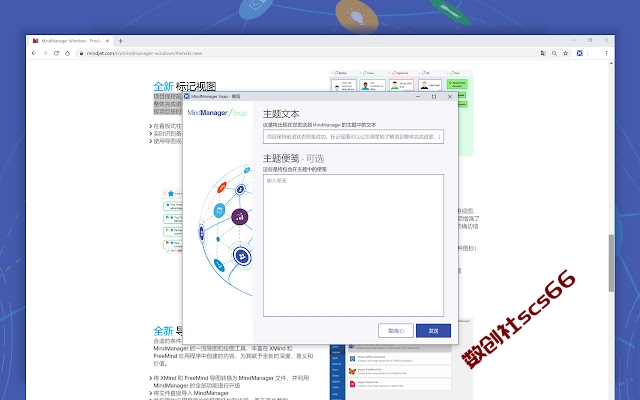Click the "主题便笺 - 可选" heading
Viewport: 640px width, 400px height.
293,158
